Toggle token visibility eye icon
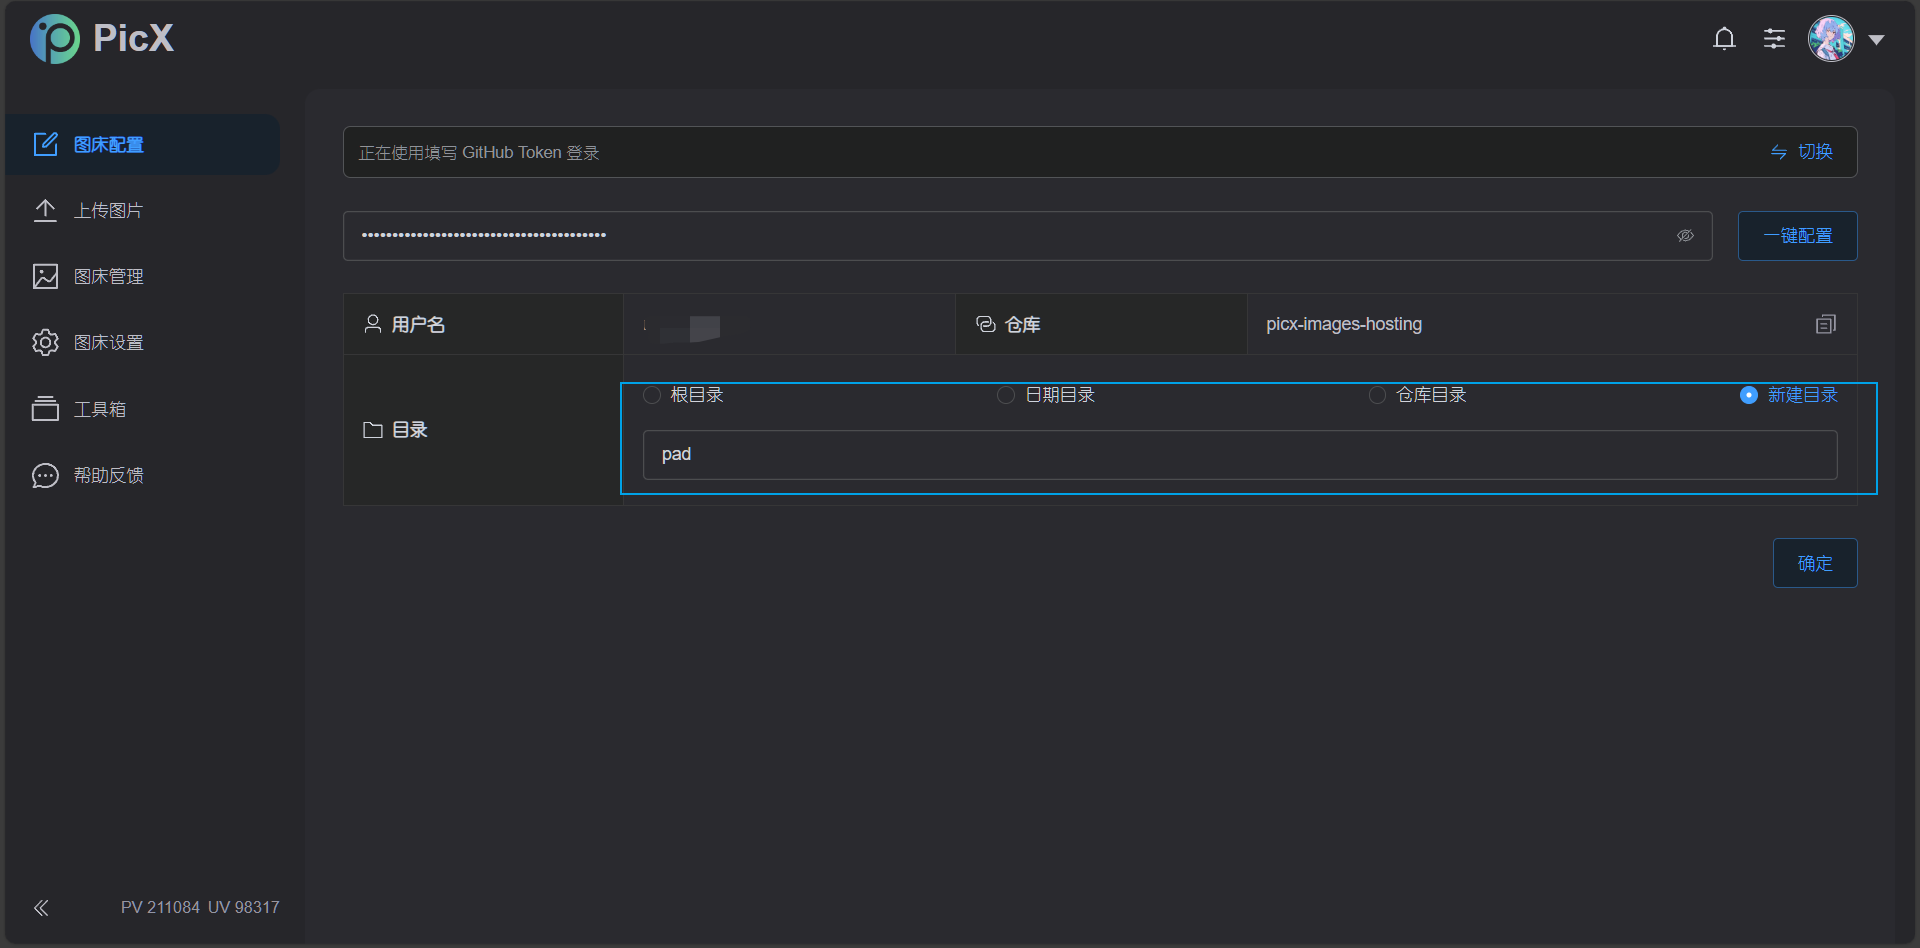1920x948 pixels. pos(1685,236)
